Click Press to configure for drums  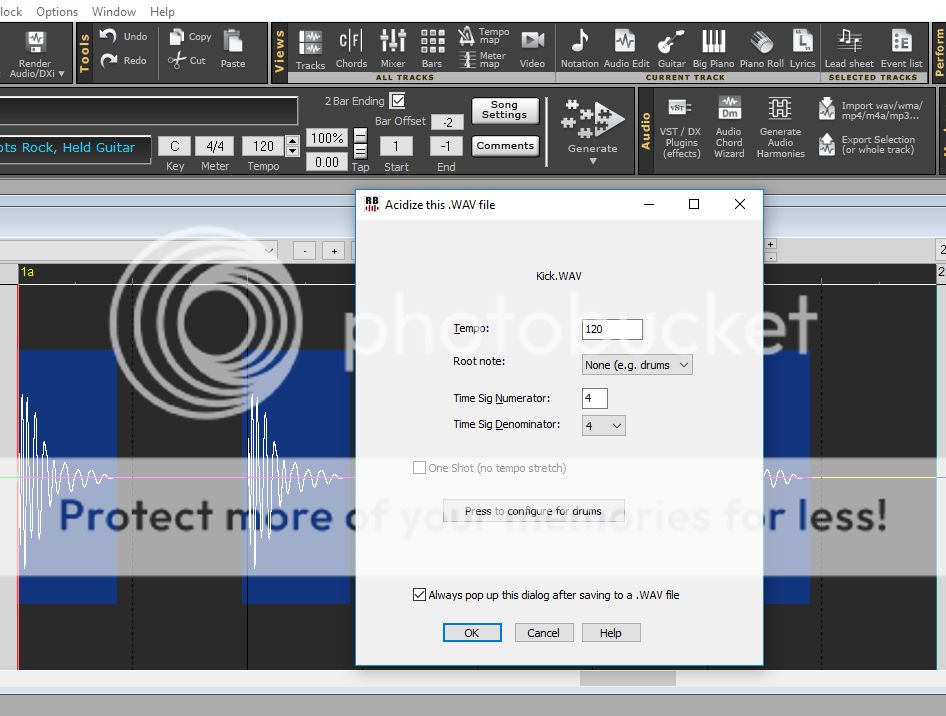coord(533,511)
